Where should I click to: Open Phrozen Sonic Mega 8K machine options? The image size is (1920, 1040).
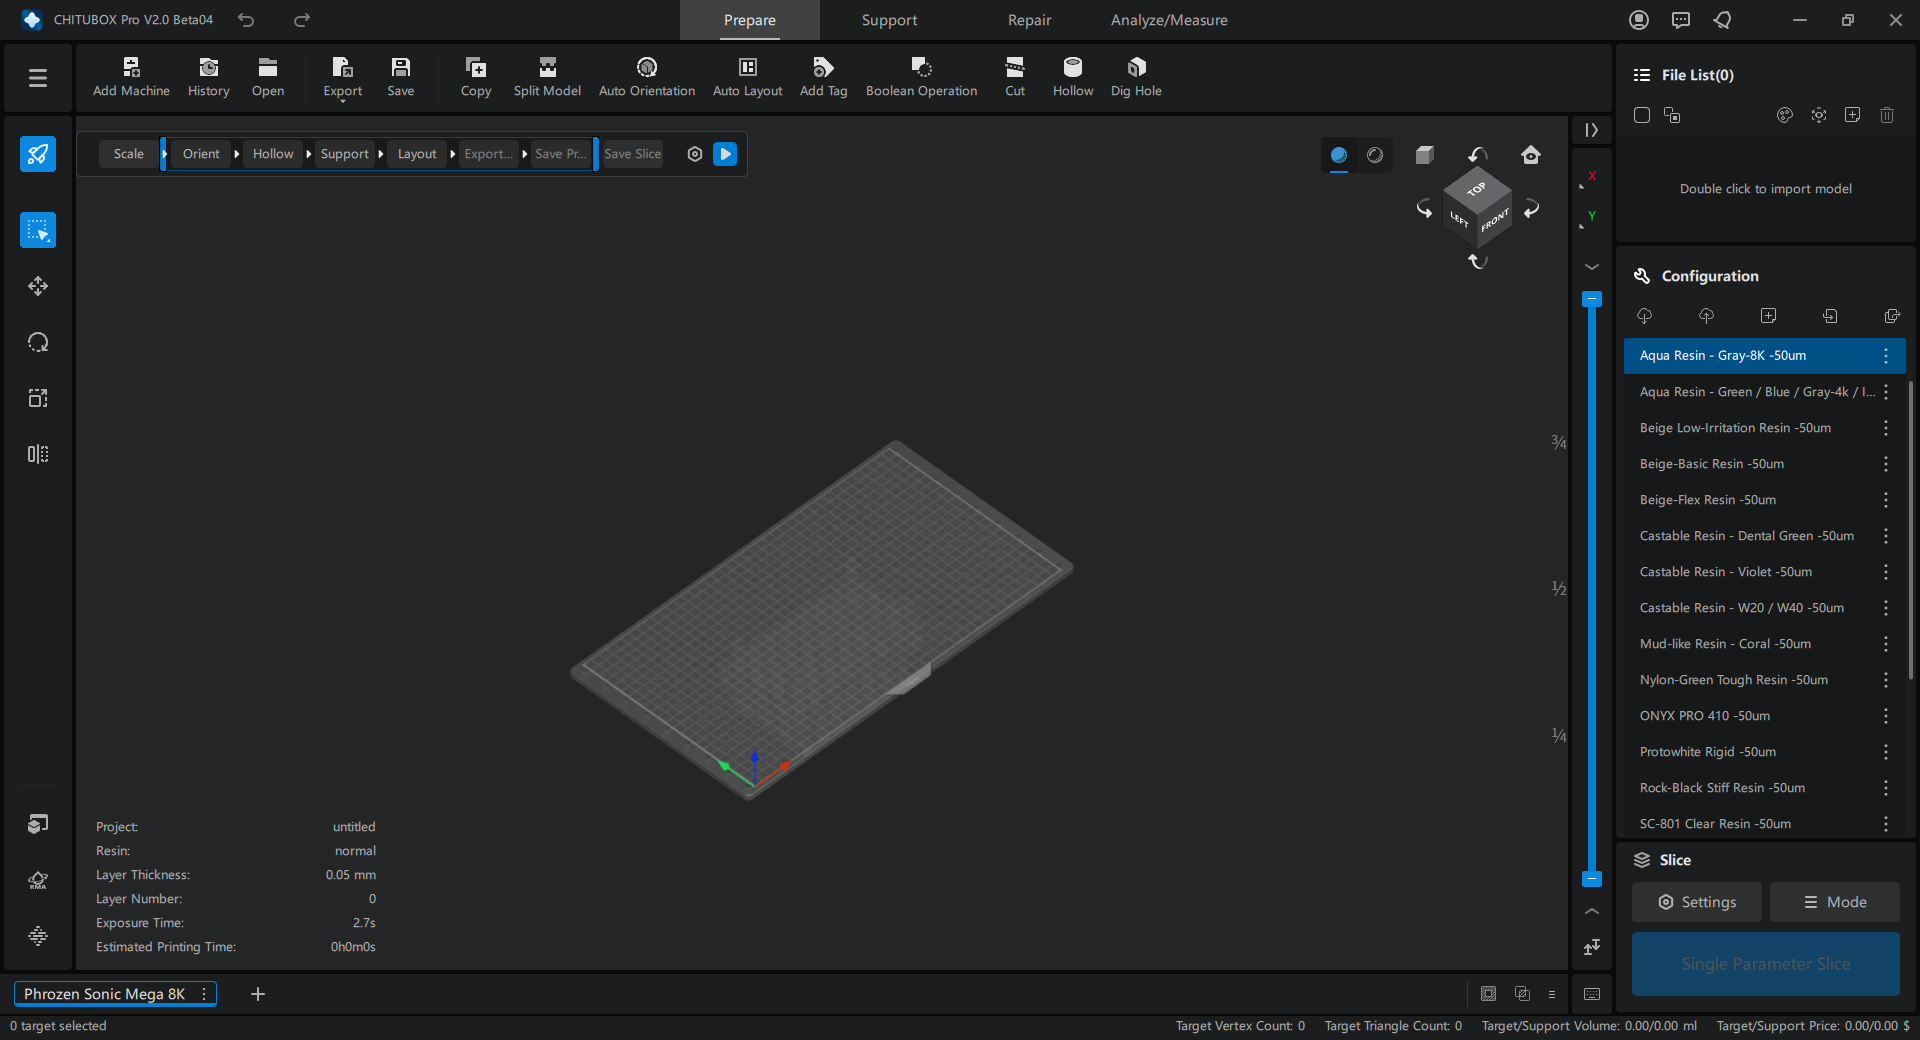(x=204, y=994)
